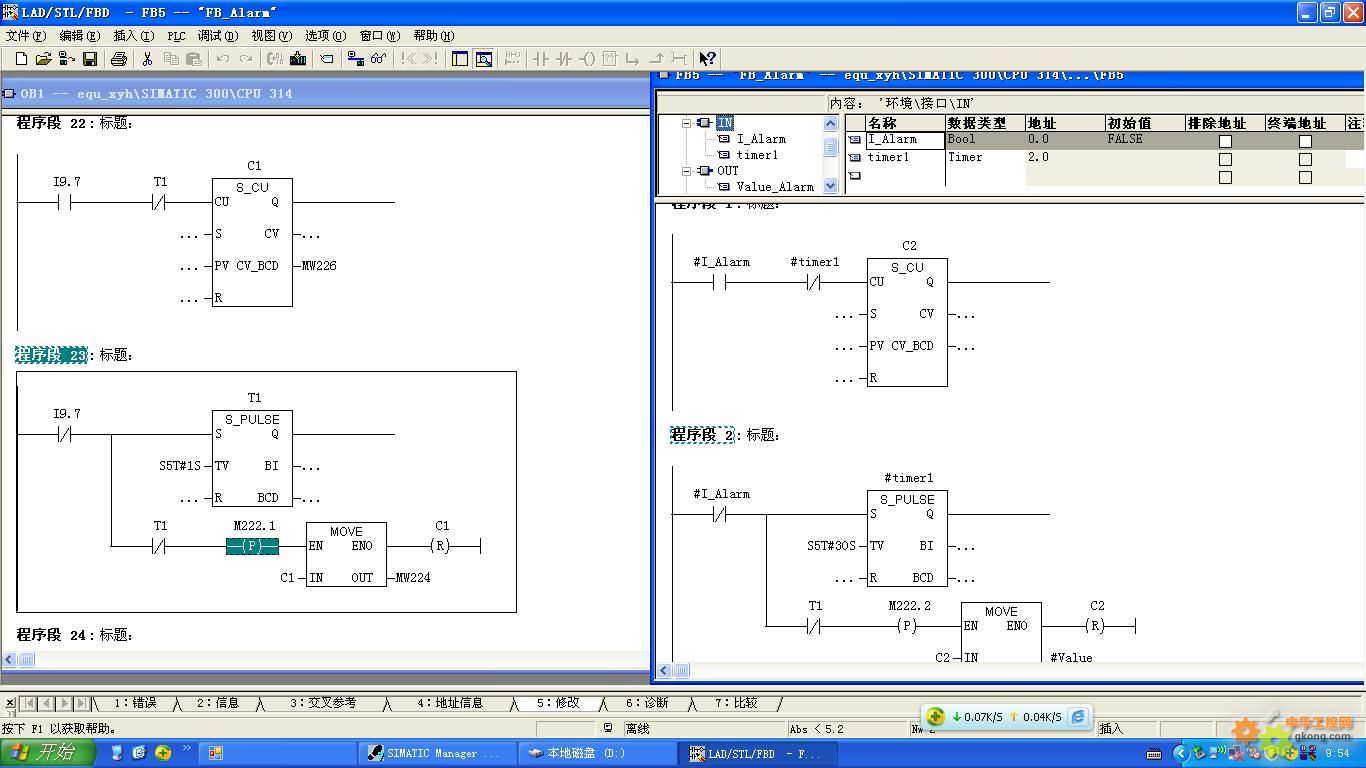Screen dimensions: 1366x768
Task: Switch to the 4: 地址信息 tab
Action: 449,703
